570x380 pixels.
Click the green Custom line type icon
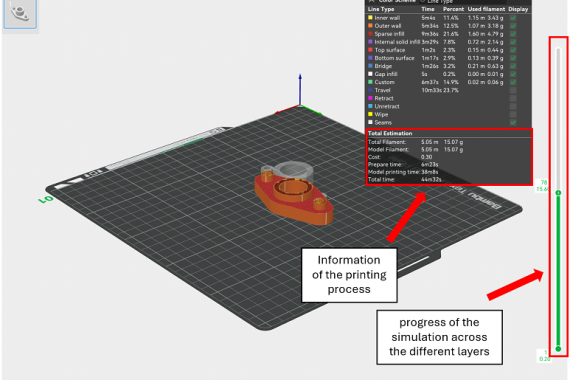point(370,82)
